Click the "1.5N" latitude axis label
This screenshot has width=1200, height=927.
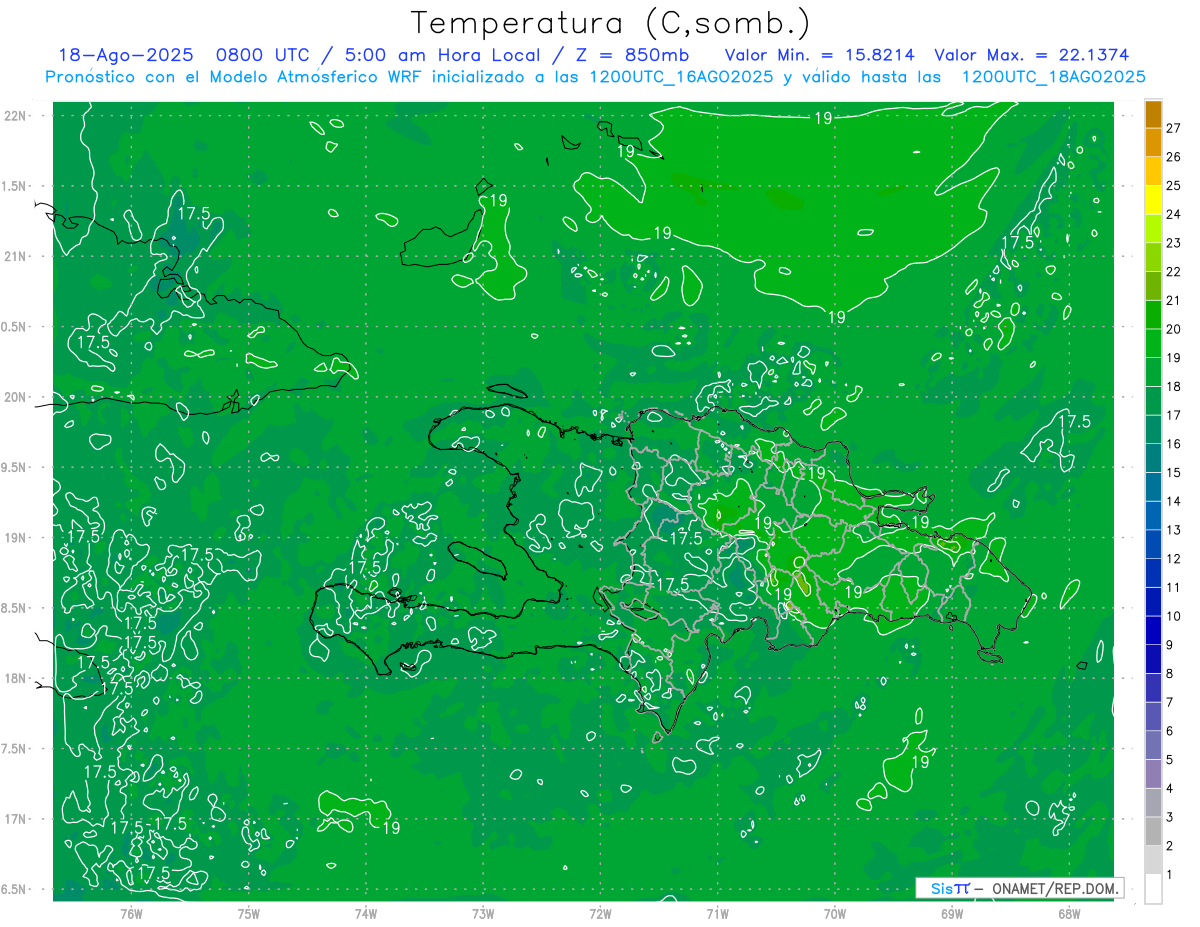point(15,187)
